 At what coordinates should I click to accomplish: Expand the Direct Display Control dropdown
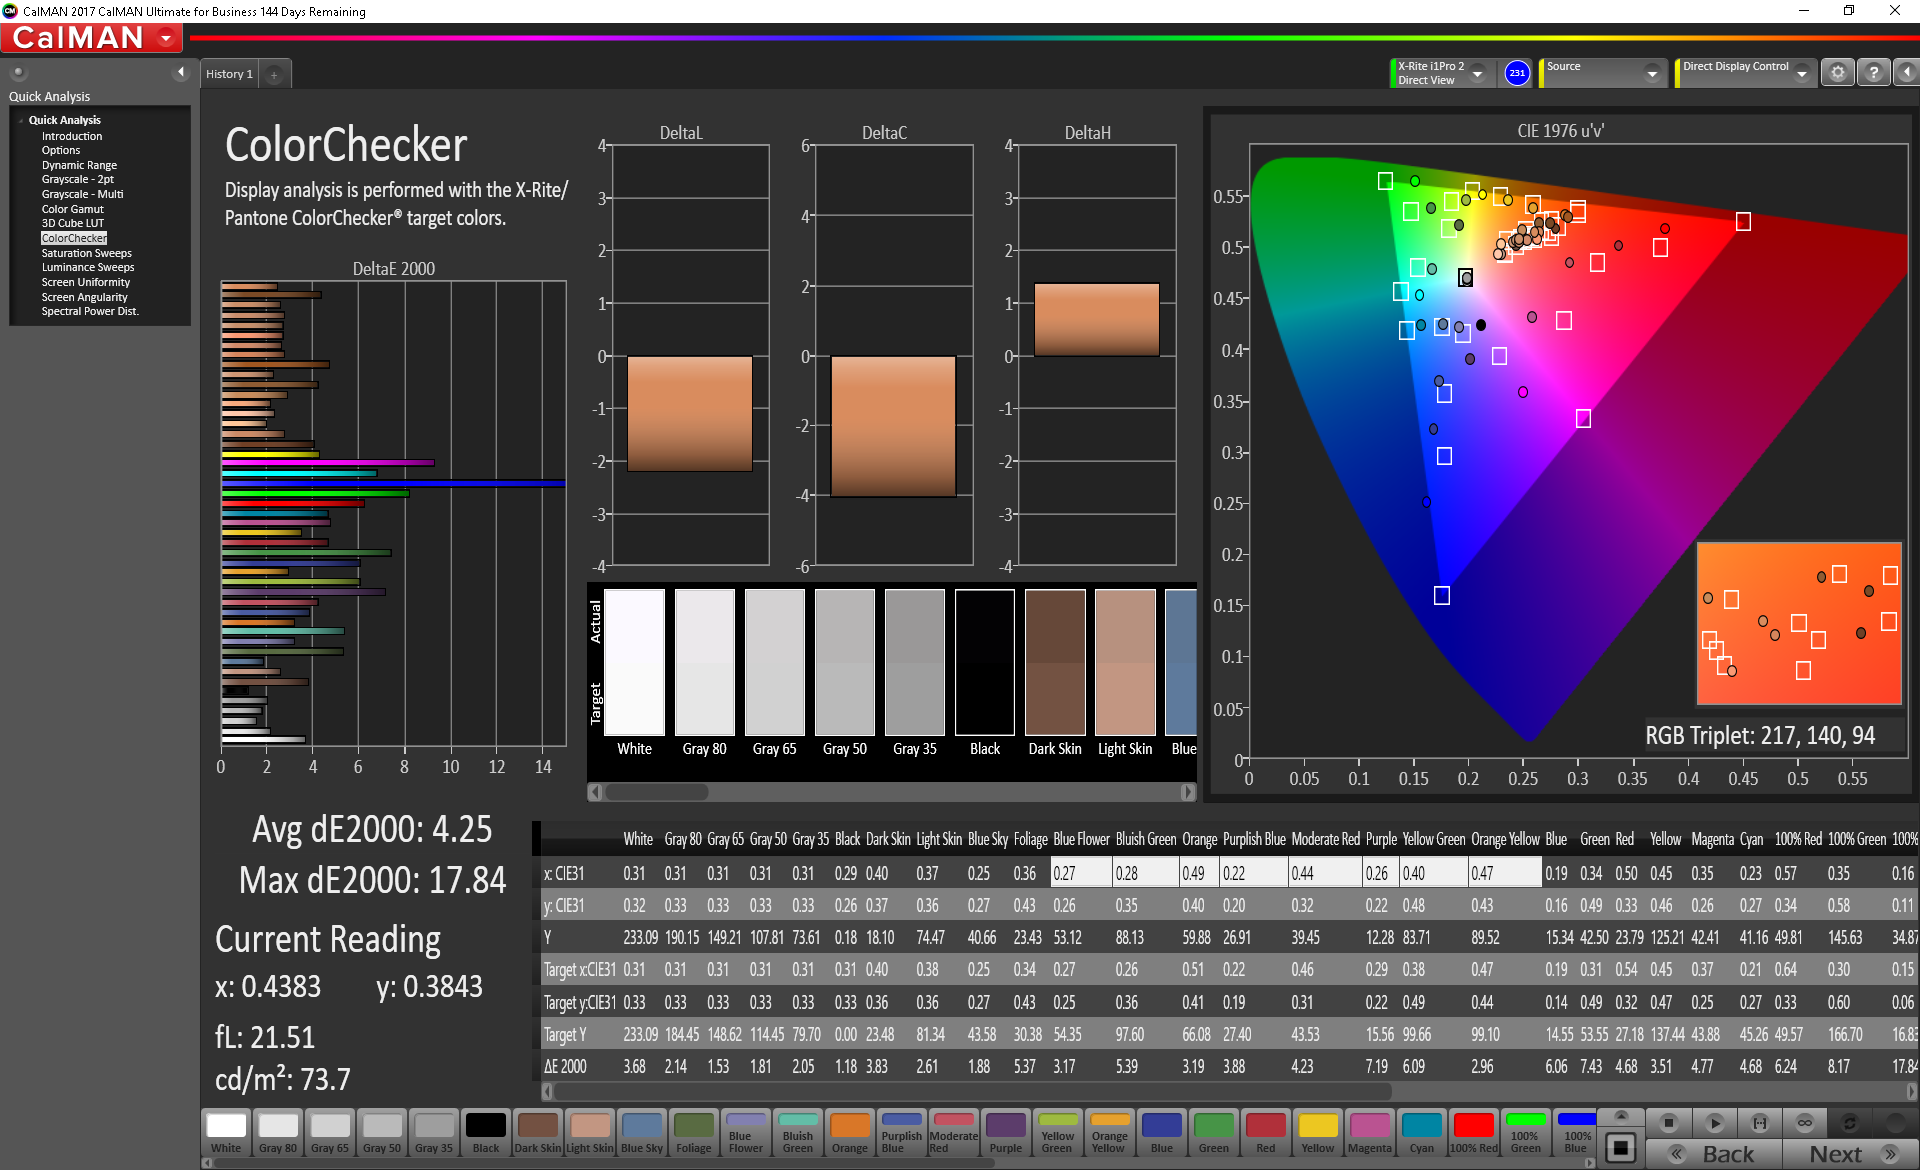click(1801, 73)
